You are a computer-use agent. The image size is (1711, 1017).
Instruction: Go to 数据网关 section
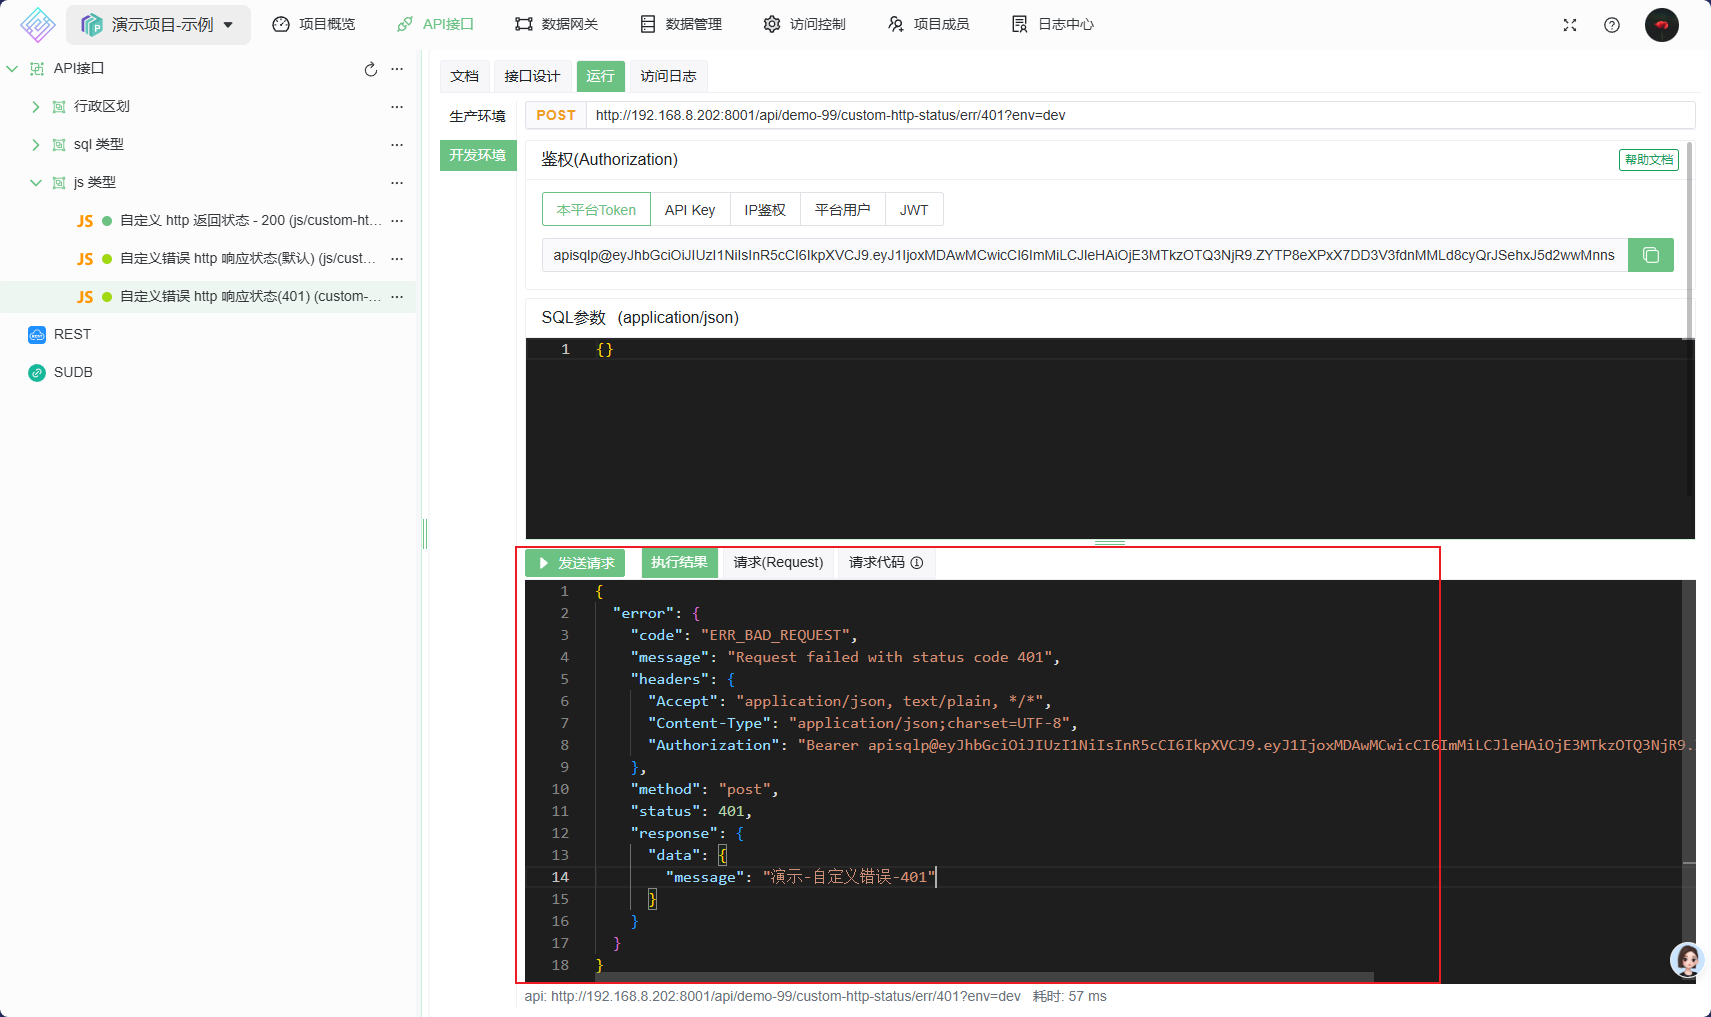tap(557, 24)
